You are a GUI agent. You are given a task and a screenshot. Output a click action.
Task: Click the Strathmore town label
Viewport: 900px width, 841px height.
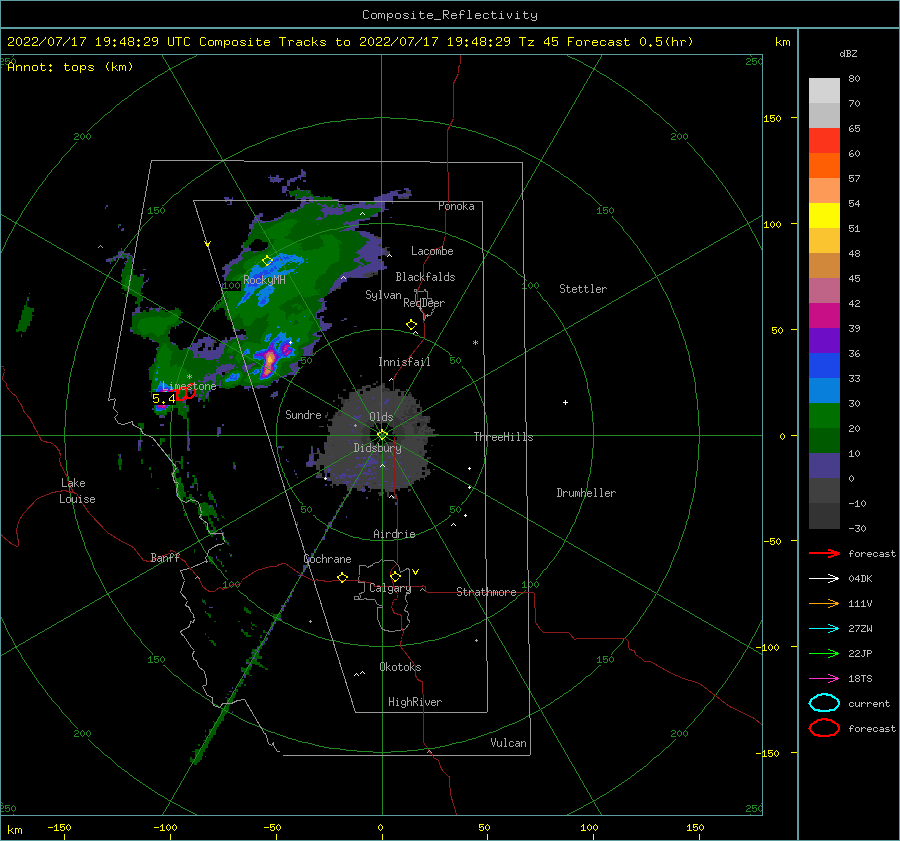486,592
